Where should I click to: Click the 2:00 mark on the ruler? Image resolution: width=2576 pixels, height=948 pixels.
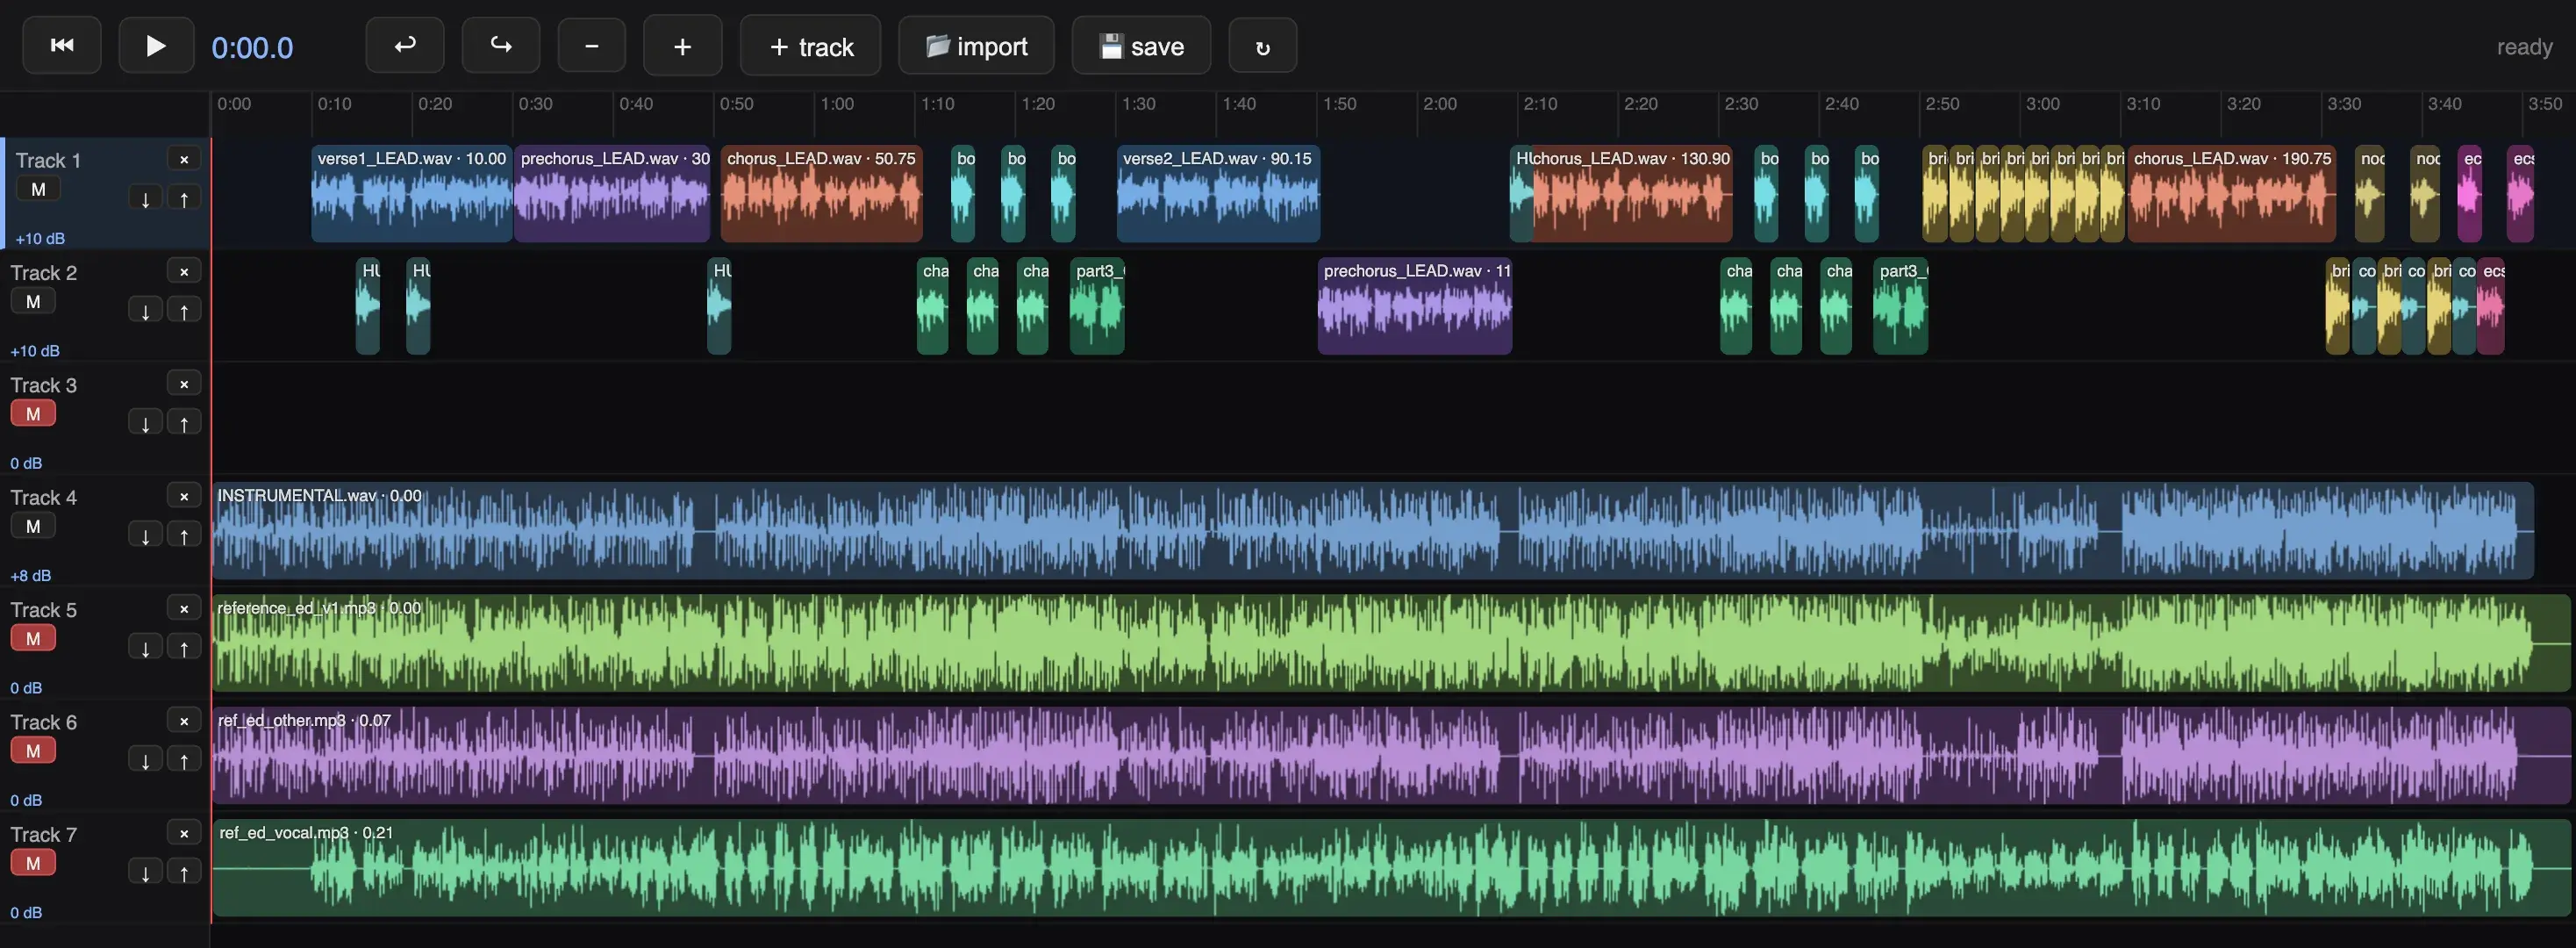pos(1440,104)
